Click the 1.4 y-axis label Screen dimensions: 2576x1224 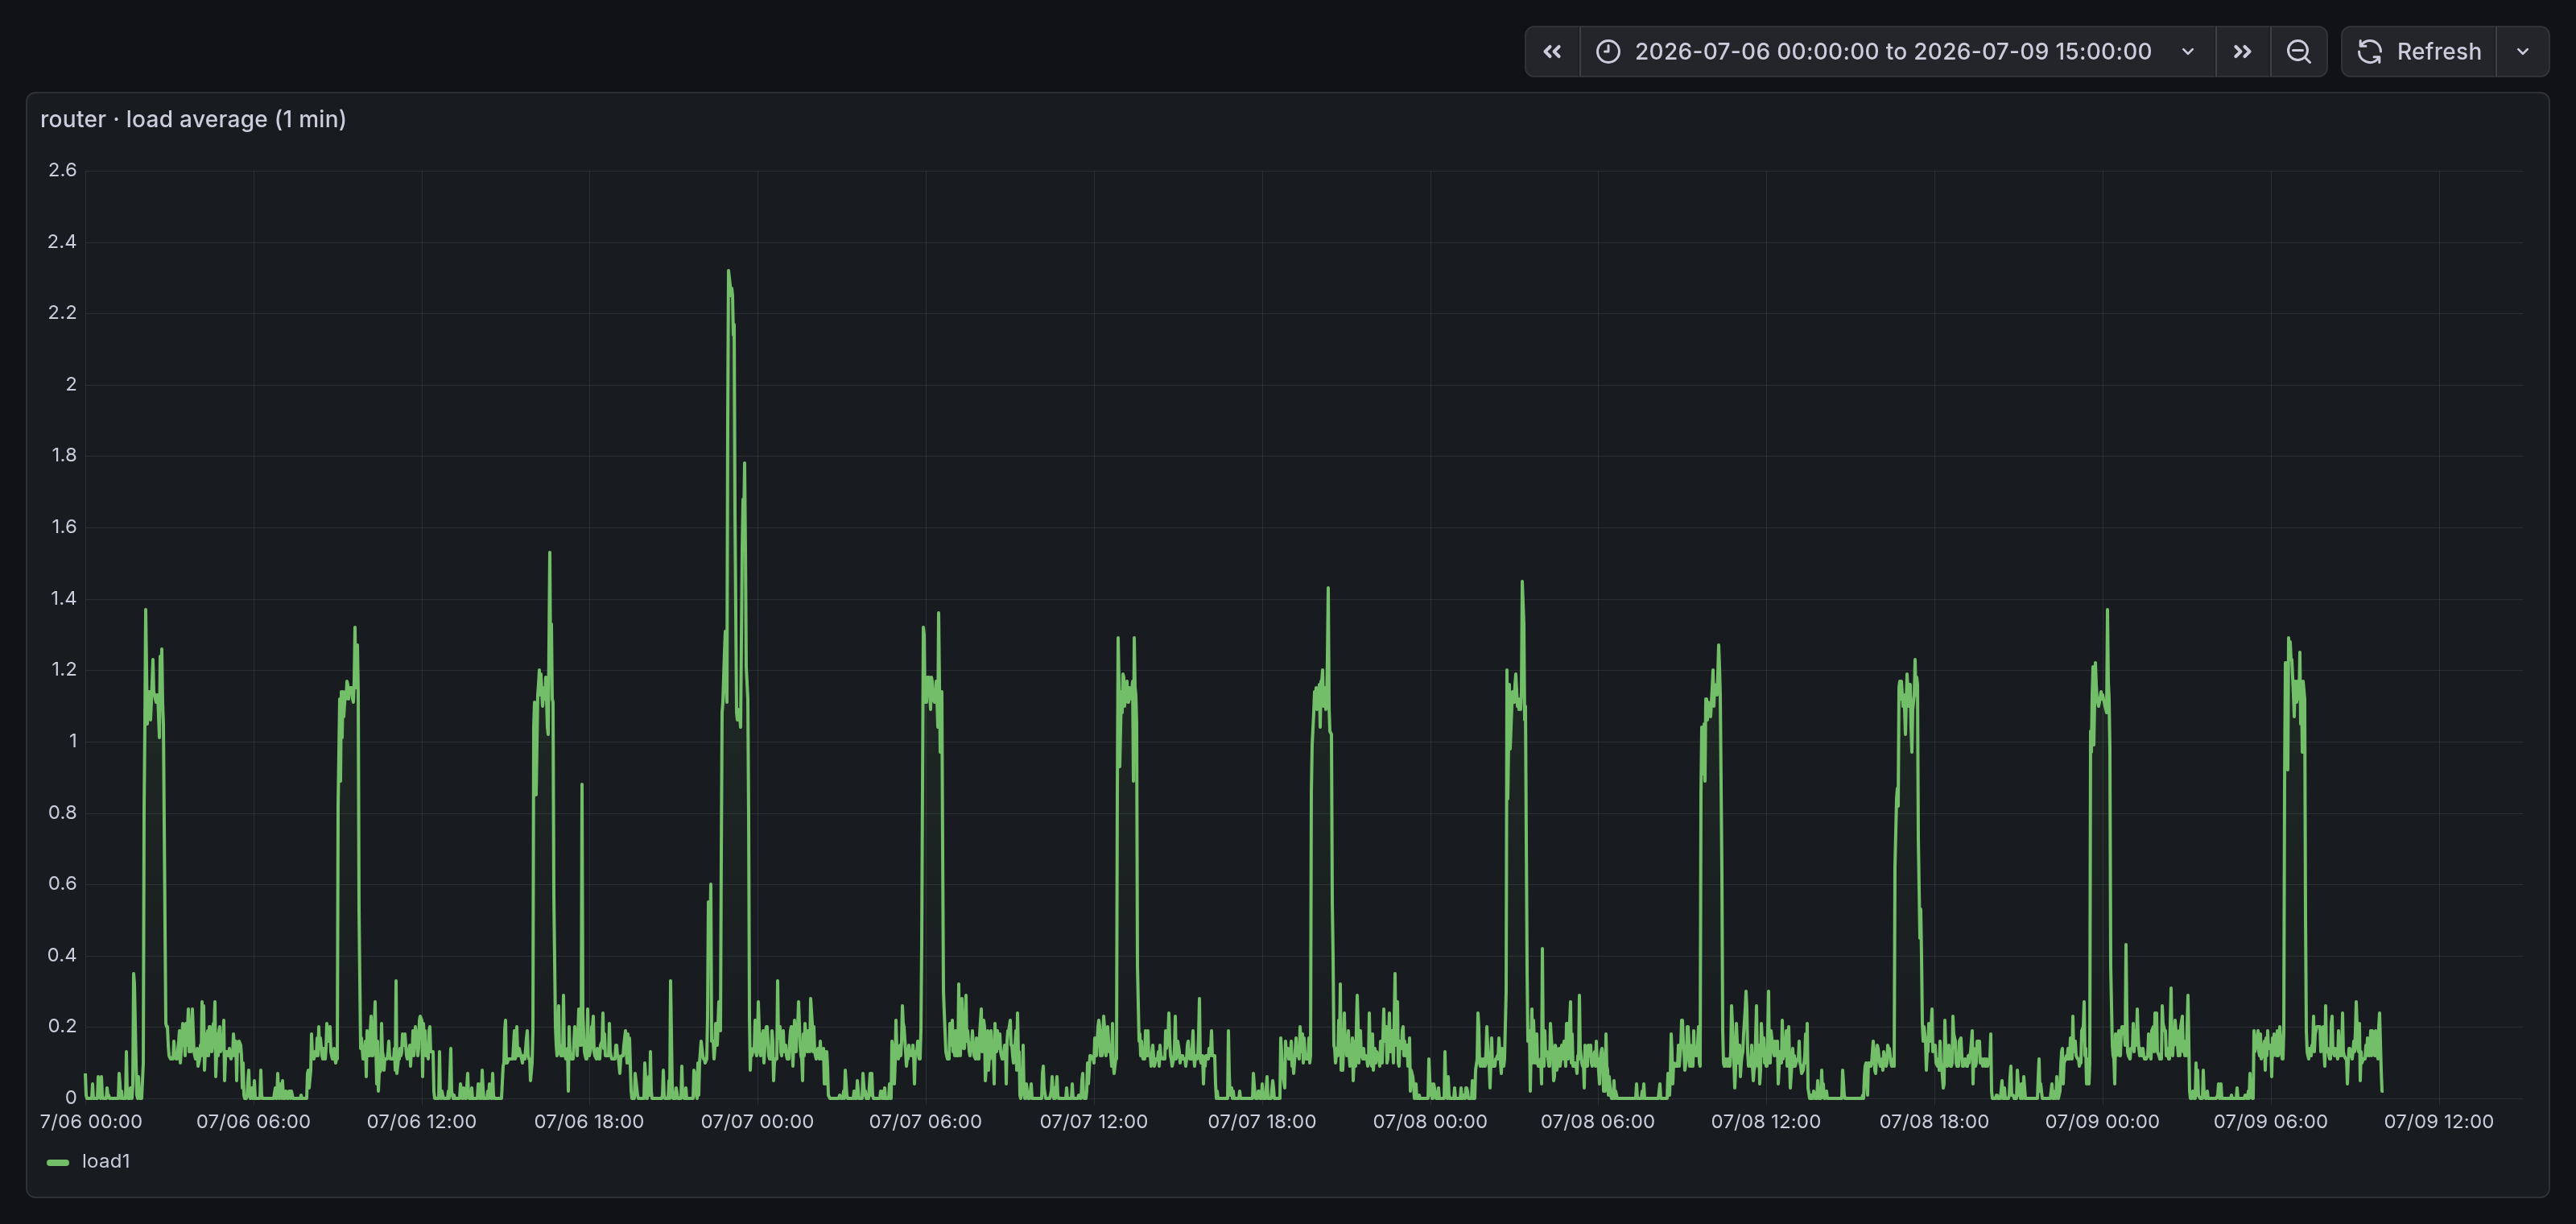click(x=63, y=599)
